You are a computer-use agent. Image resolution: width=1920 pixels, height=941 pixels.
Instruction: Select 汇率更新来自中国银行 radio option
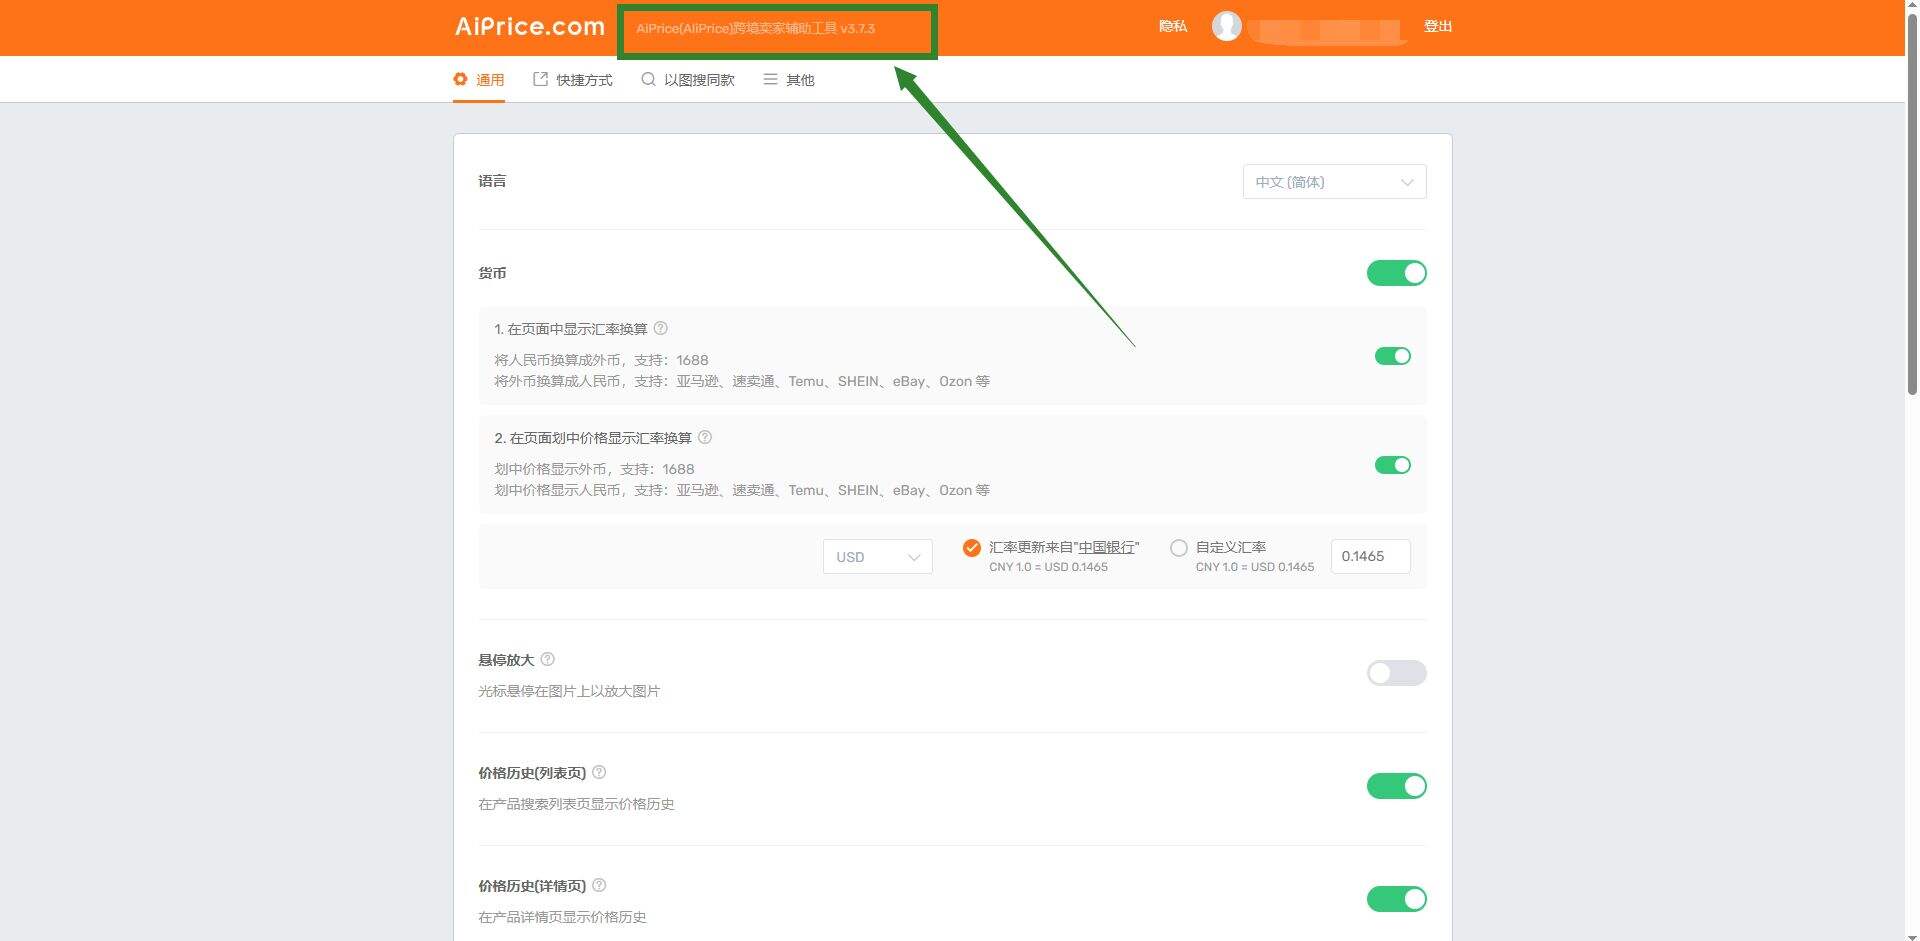pos(971,548)
